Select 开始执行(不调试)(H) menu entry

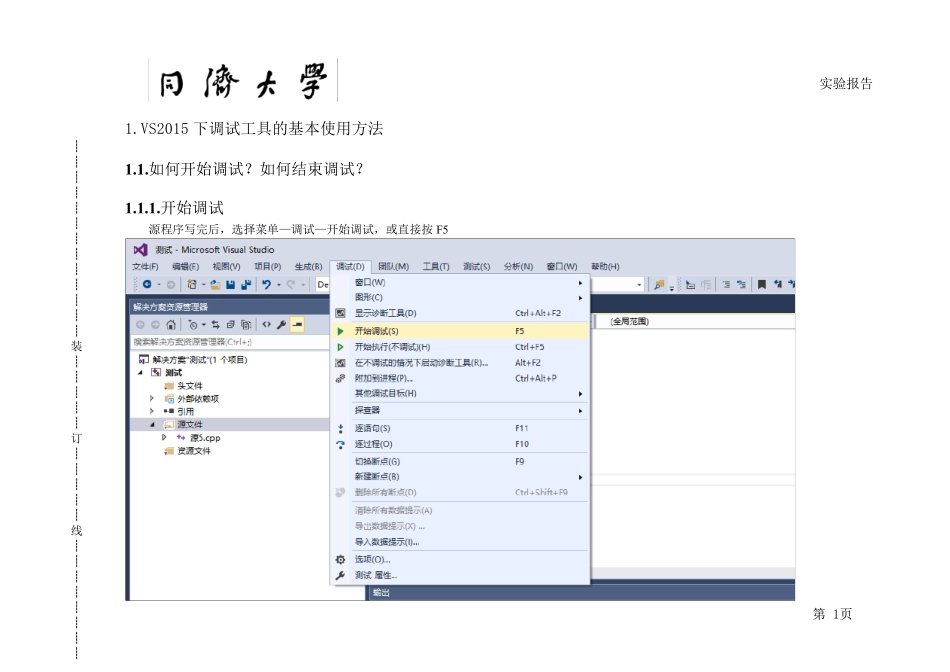pos(460,347)
